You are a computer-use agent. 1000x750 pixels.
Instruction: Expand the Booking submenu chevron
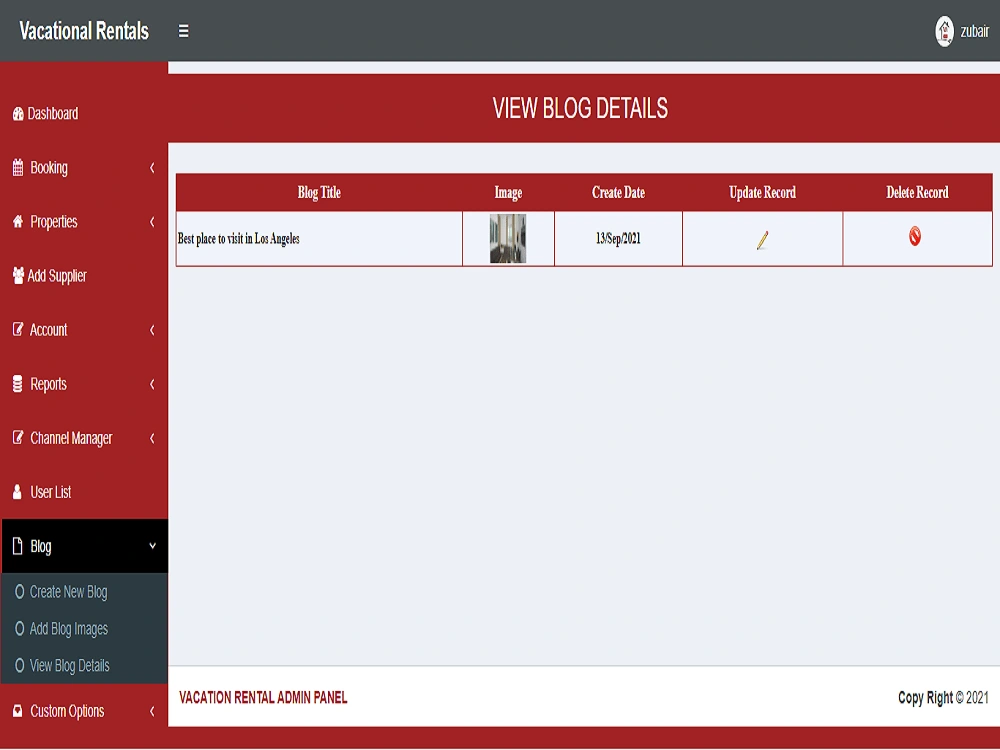tap(152, 168)
